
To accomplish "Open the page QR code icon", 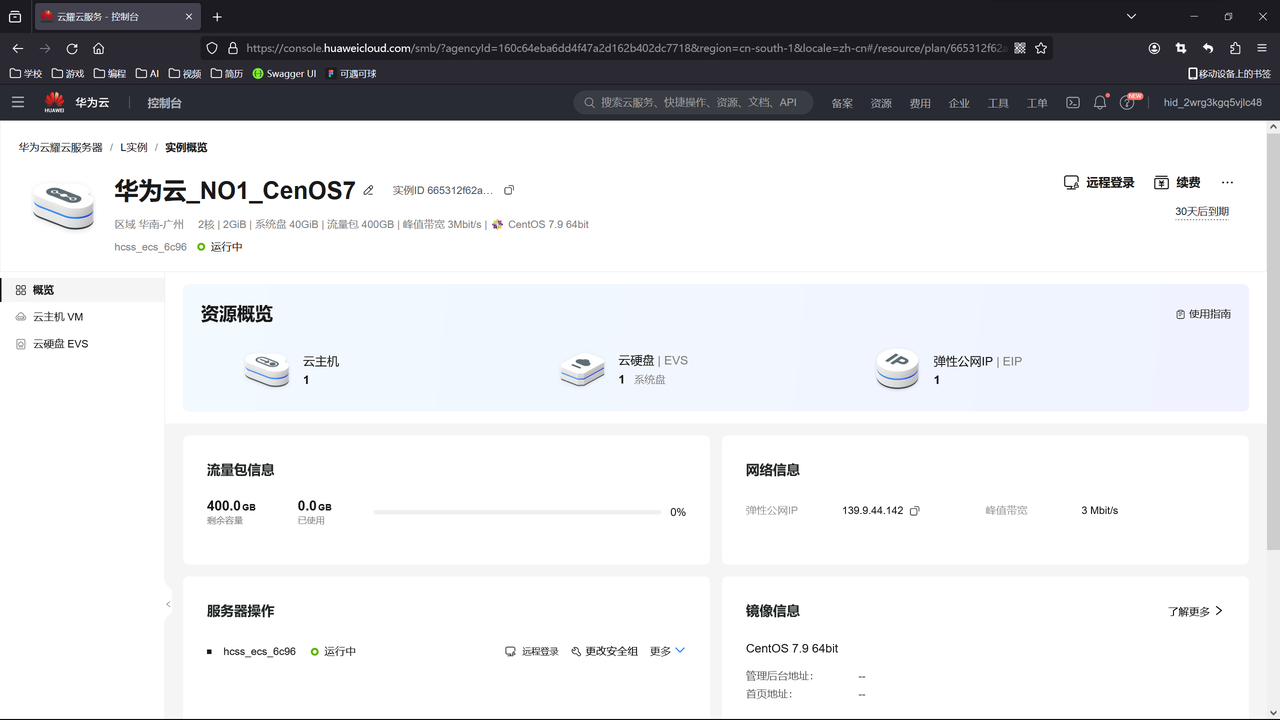I will tap(1020, 48).
